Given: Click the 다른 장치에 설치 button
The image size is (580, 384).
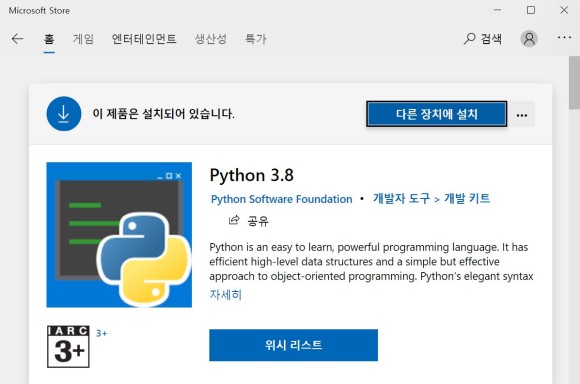Looking at the screenshot, I should [x=436, y=114].
